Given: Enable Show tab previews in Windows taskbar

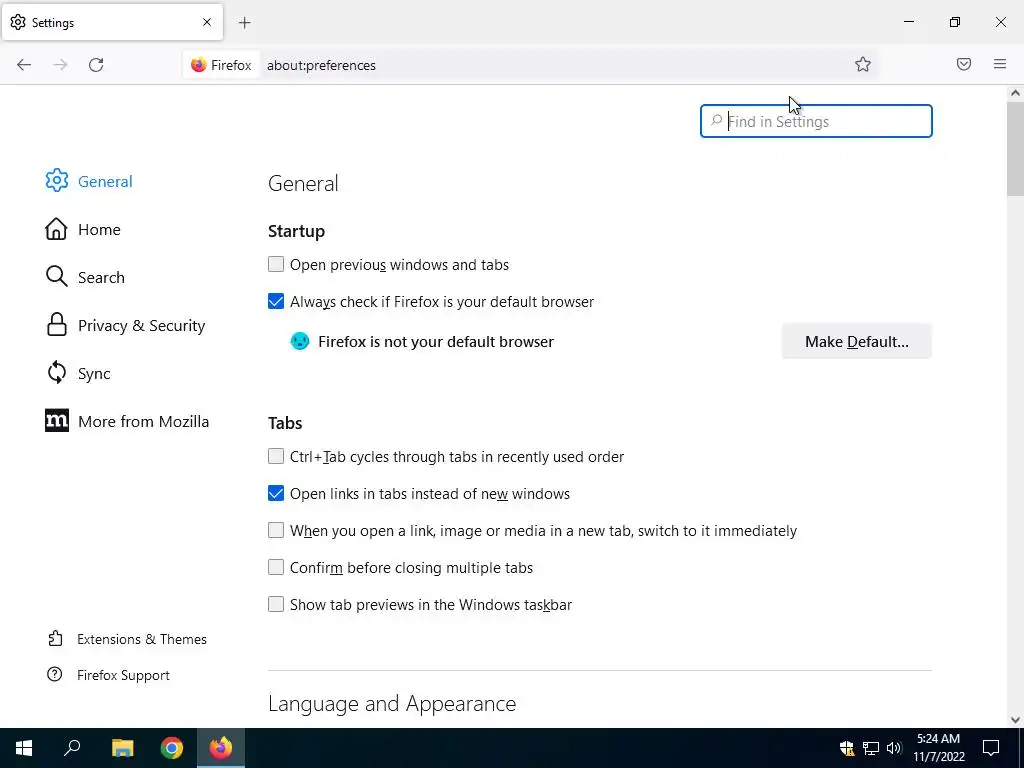Looking at the screenshot, I should tap(276, 605).
